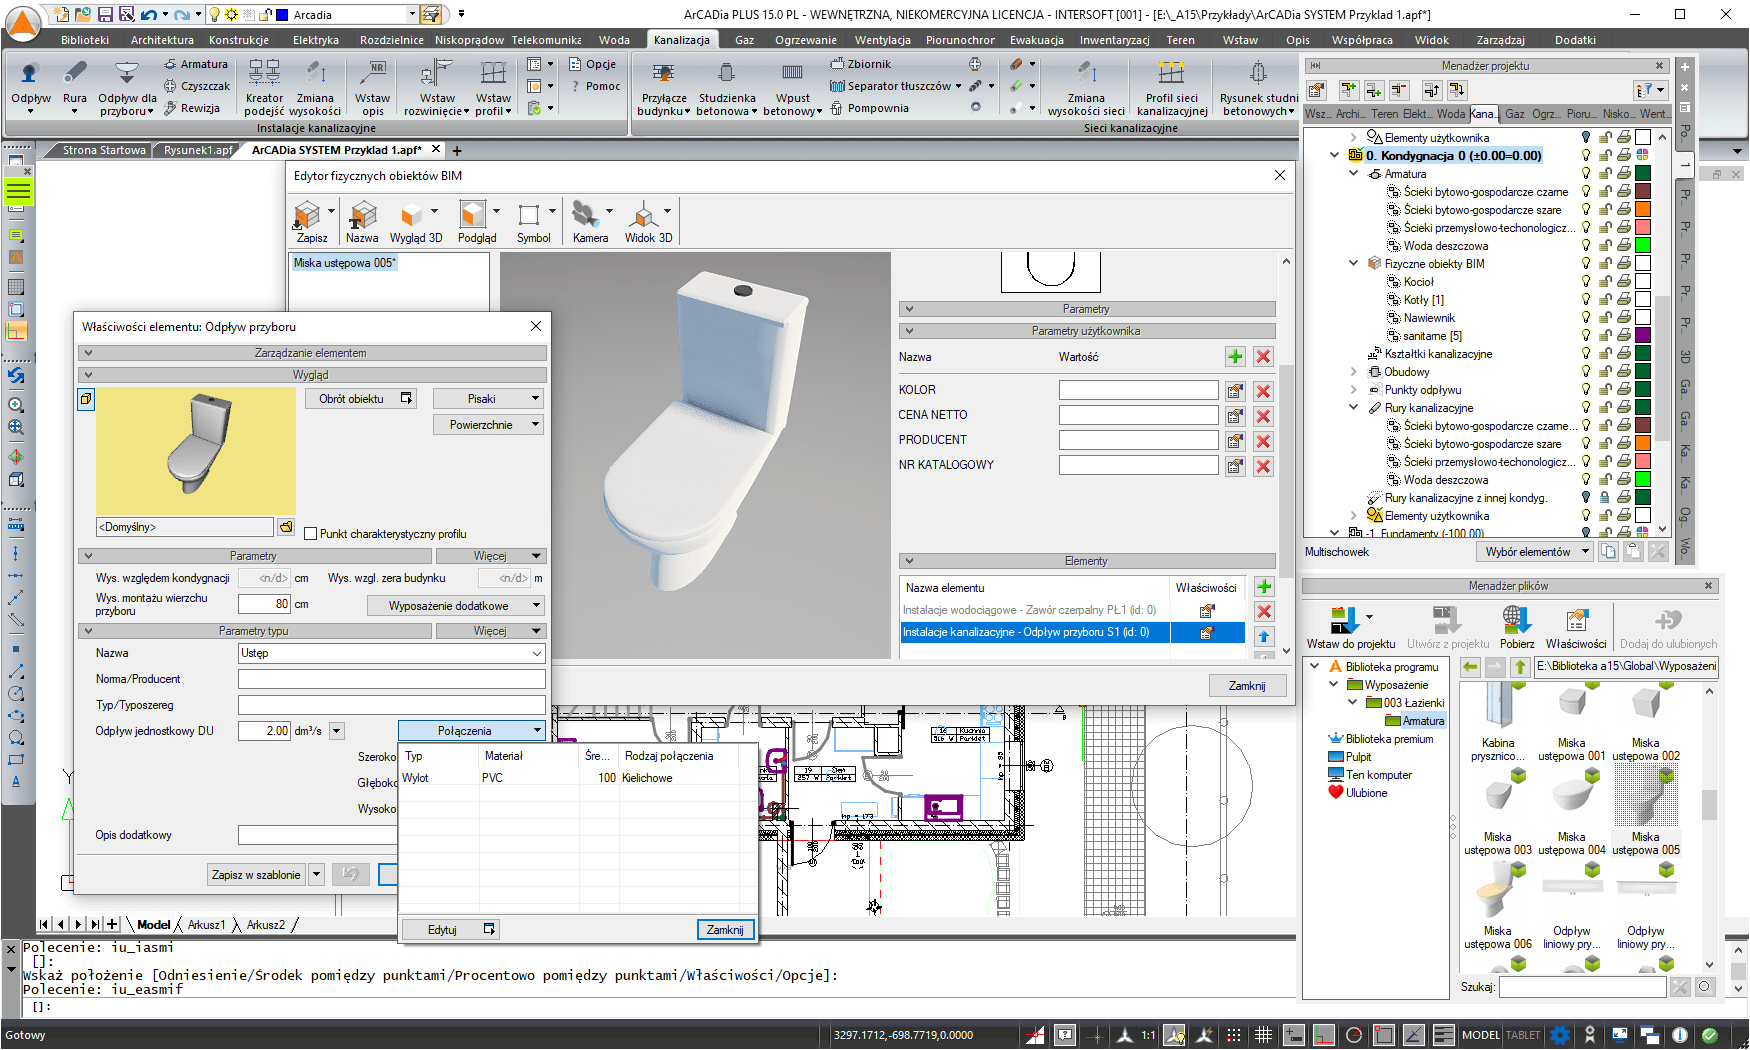Toggle visibility of Punkty odpływu
Image resolution: width=1750 pixels, height=1050 pixels.
pos(1586,390)
